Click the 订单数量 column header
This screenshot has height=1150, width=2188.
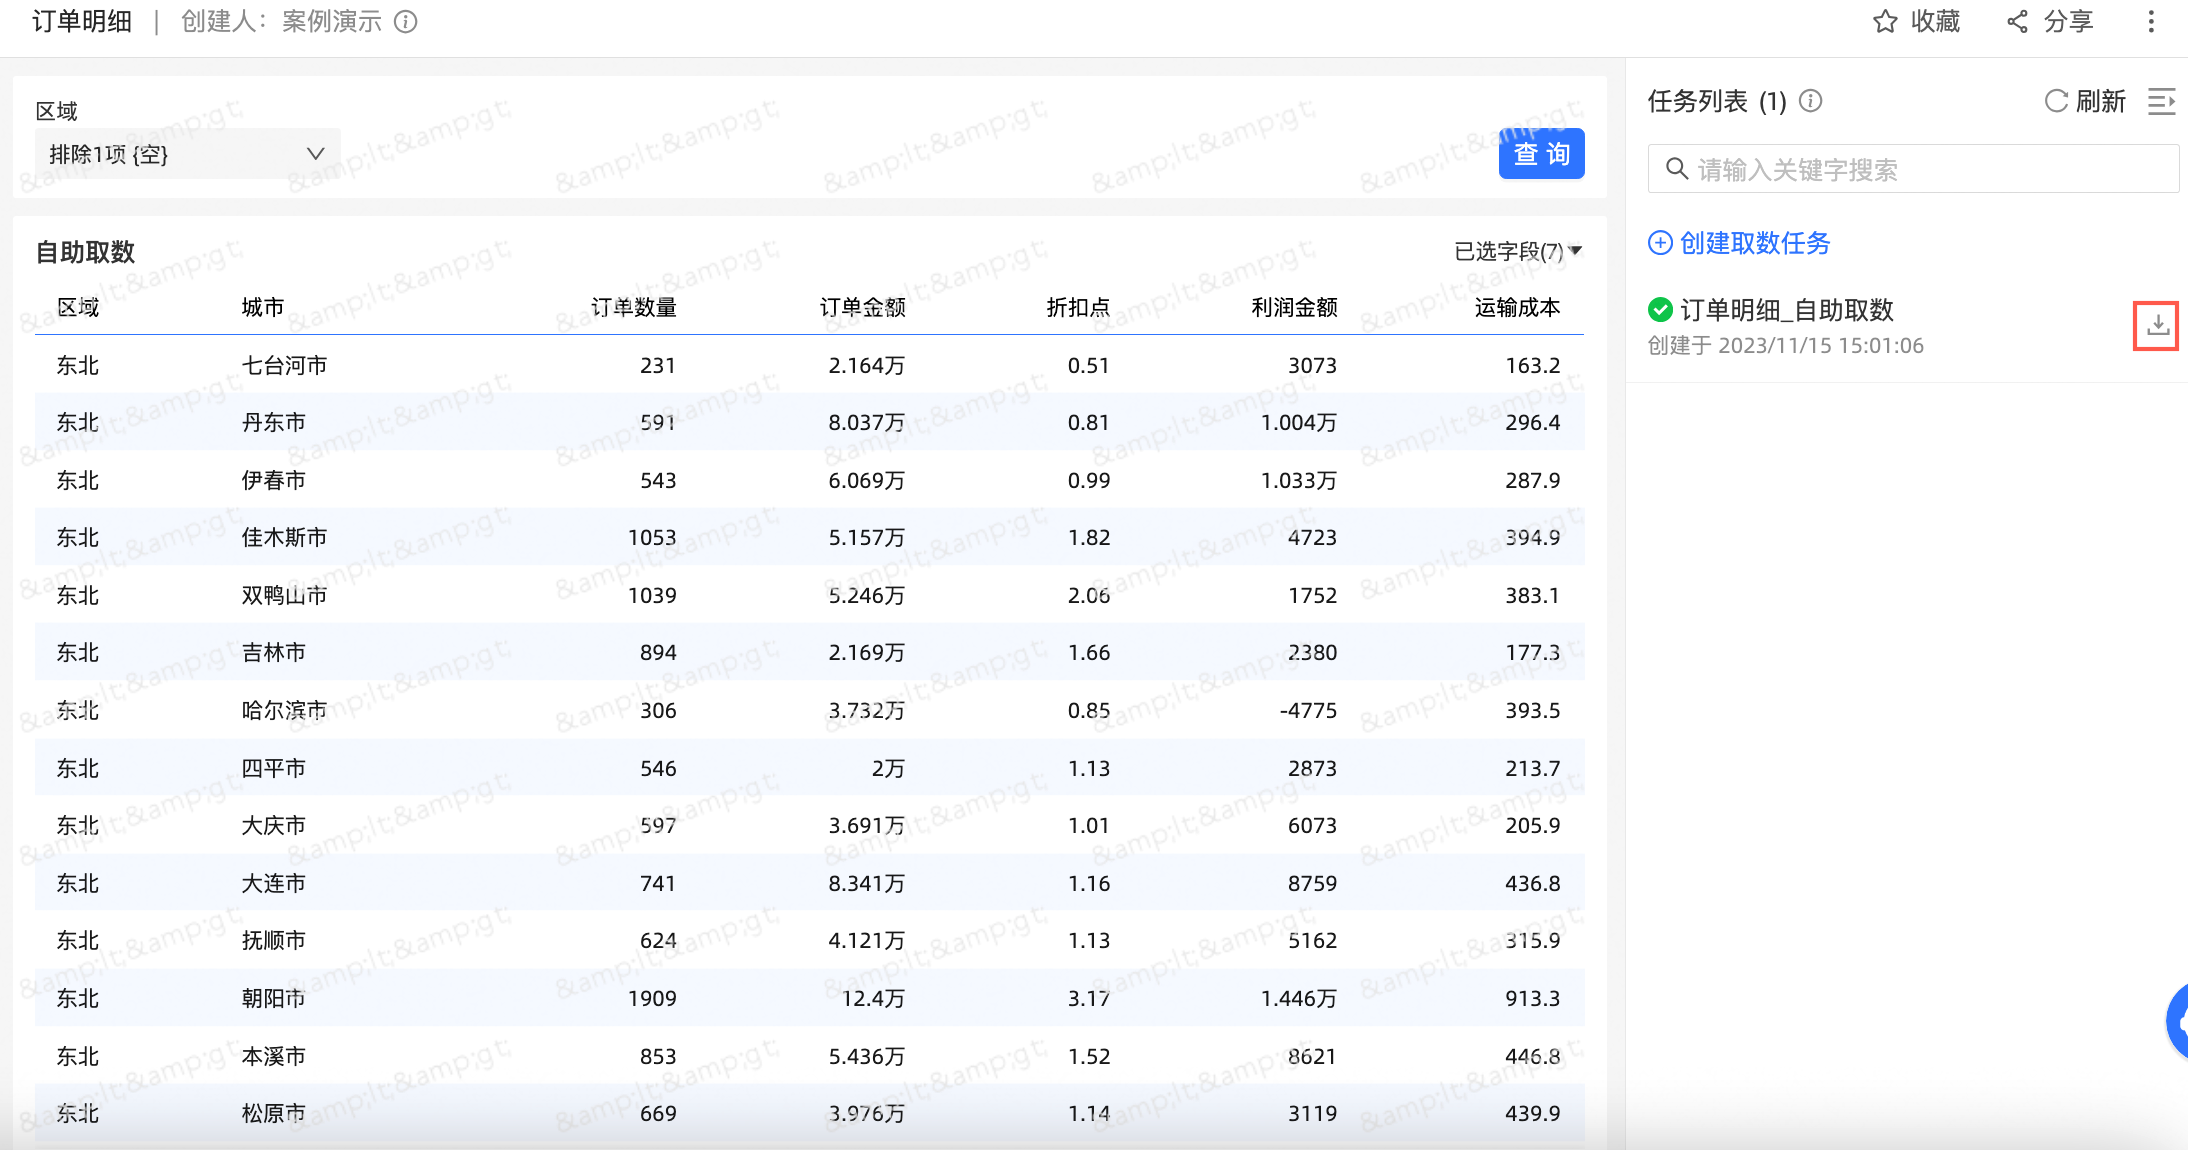633,307
